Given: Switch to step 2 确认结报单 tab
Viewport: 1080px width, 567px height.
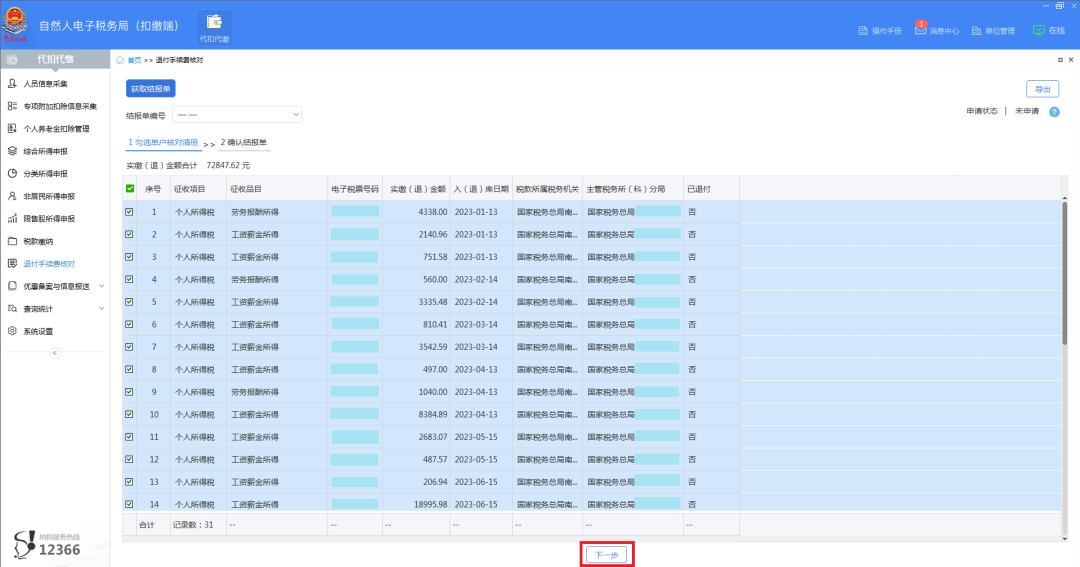Looking at the screenshot, I should [x=244, y=143].
